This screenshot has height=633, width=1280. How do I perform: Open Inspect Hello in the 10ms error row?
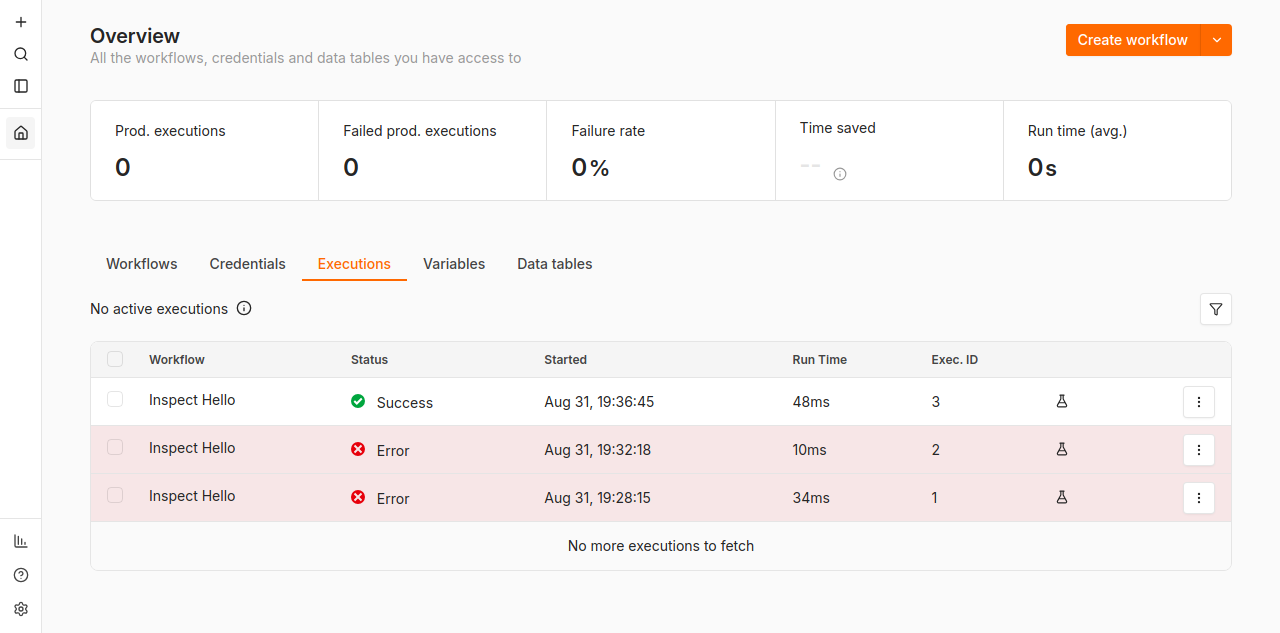click(192, 448)
